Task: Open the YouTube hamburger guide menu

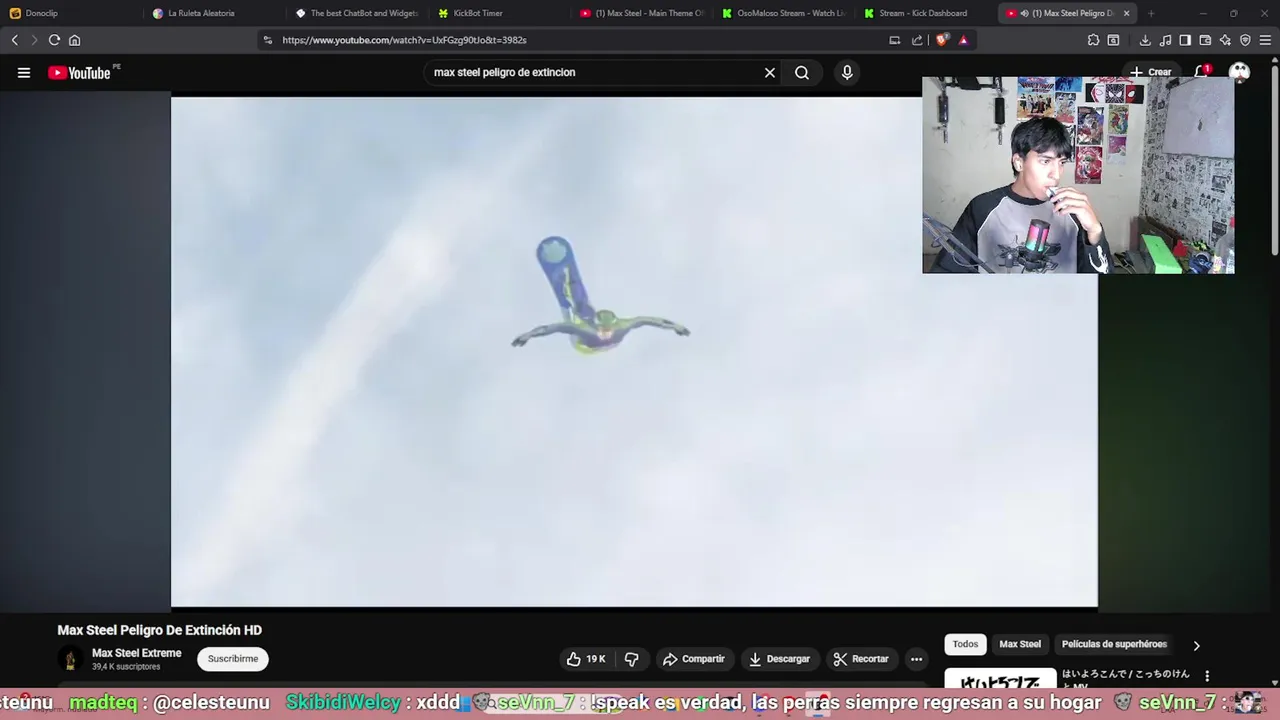Action: (x=24, y=72)
